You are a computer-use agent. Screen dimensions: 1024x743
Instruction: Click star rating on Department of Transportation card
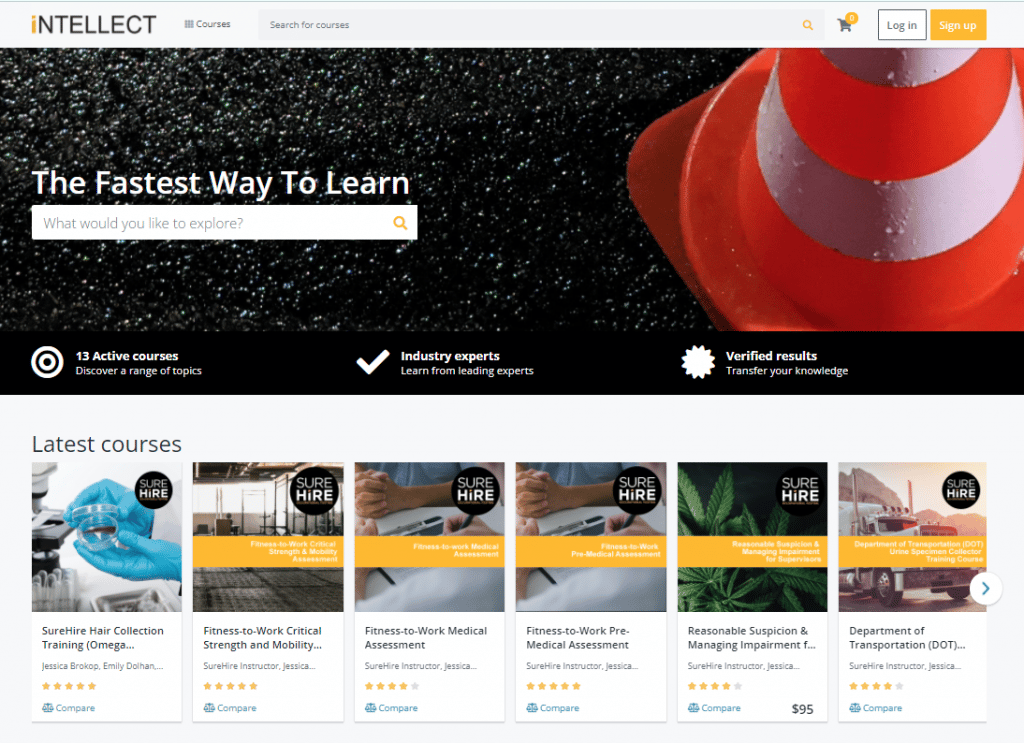click(876, 686)
